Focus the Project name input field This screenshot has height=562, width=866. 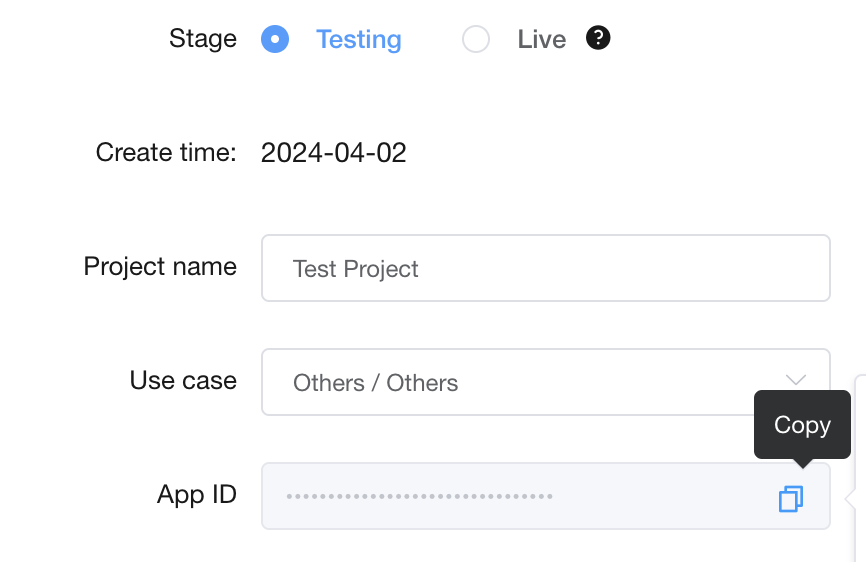[545, 268]
